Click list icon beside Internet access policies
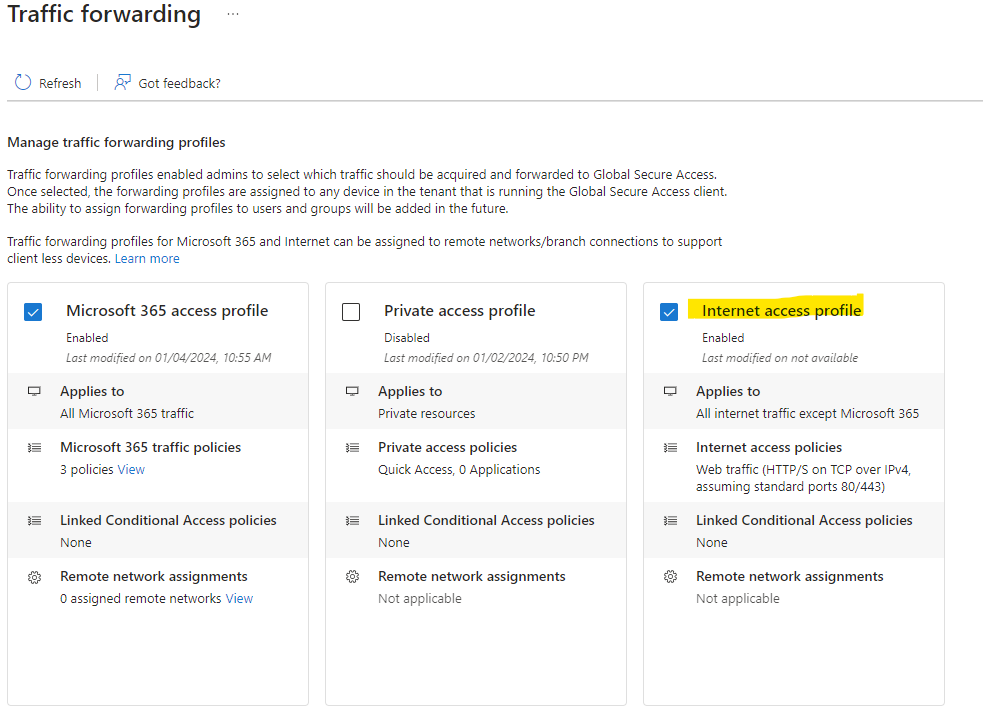 (670, 447)
